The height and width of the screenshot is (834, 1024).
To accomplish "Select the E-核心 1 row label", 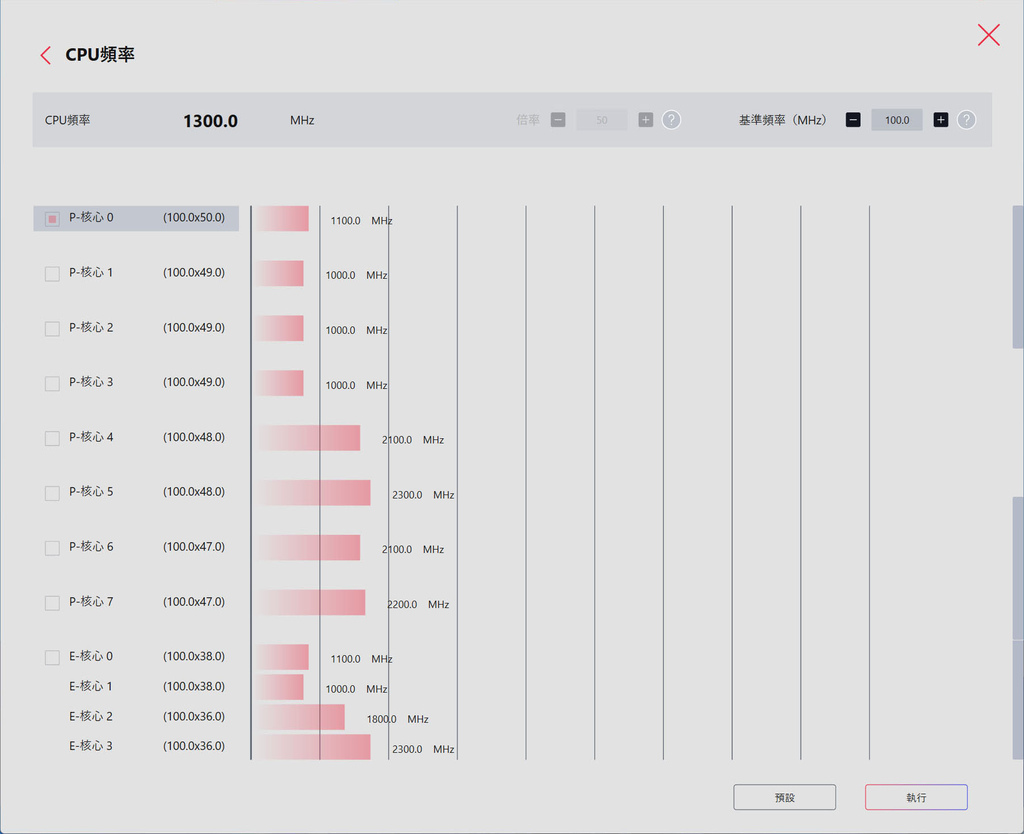I will tap(91, 686).
